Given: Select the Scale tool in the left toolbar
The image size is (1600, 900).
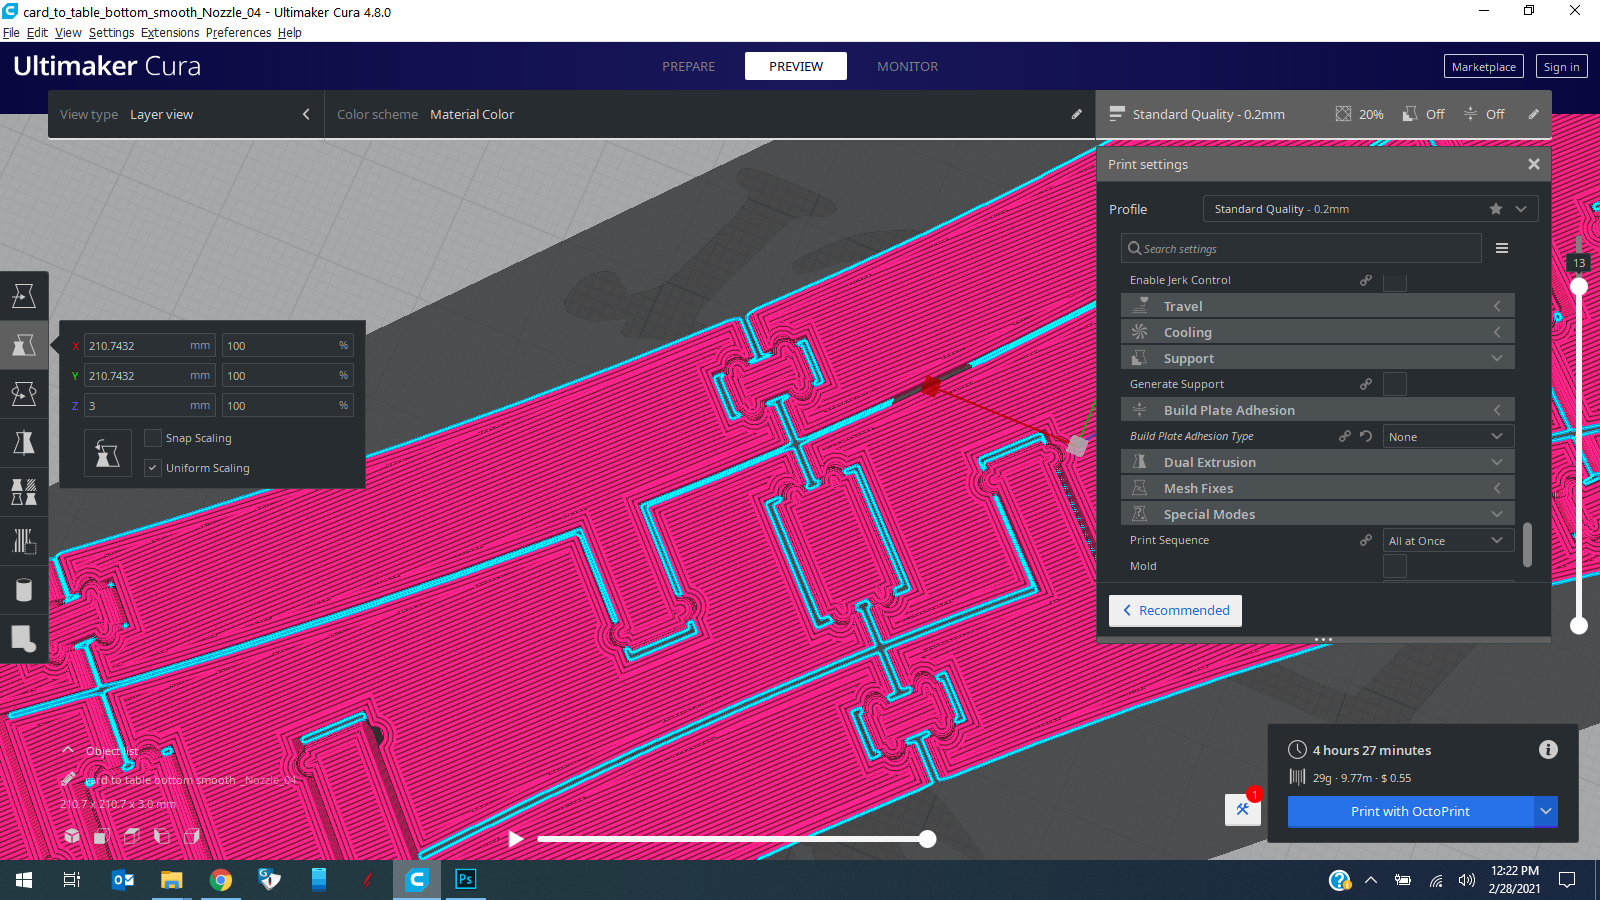Looking at the screenshot, I should point(24,345).
